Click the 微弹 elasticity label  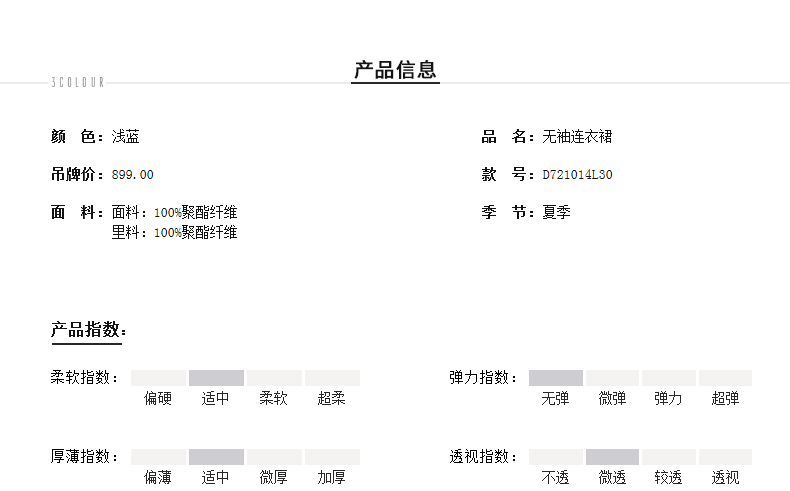click(612, 398)
